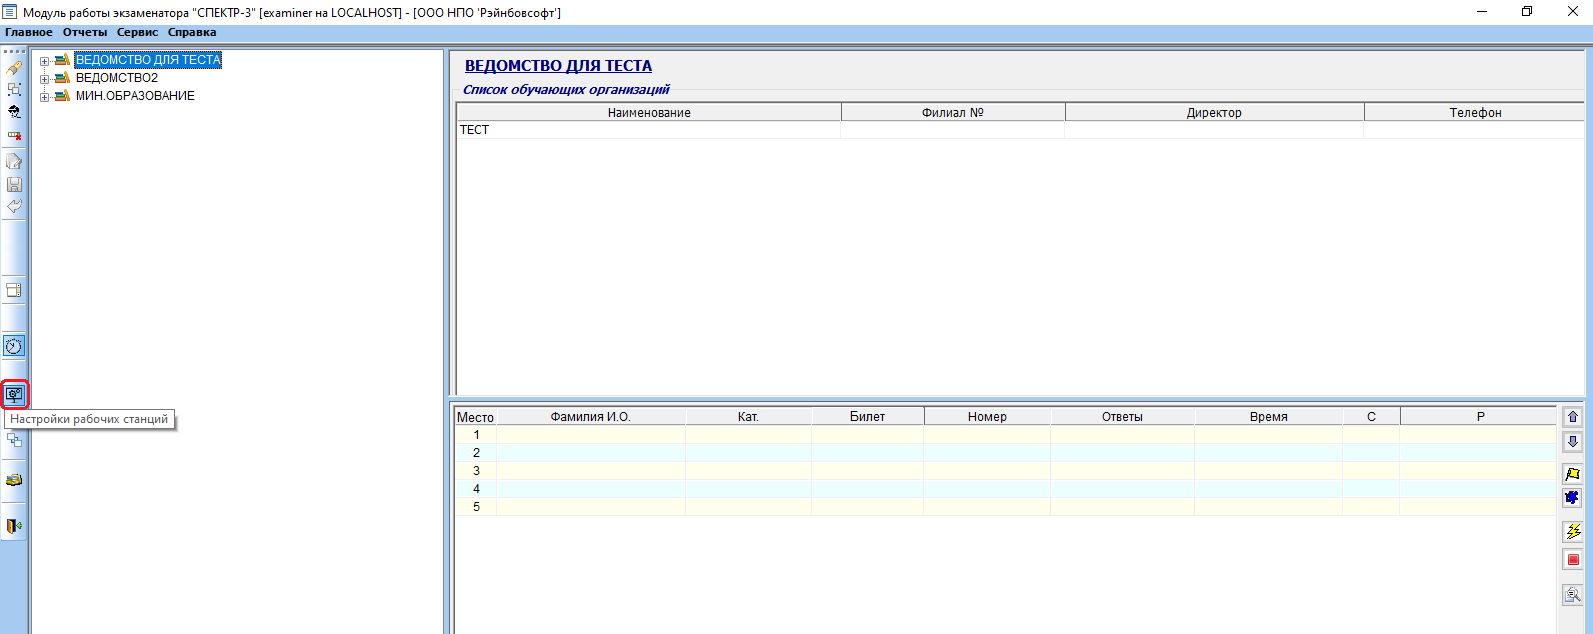The width and height of the screenshot is (1593, 634).
Task: Expand the ВЕДОМСТВО ДЛЯ ТЕСТА tree node
Action: [x=44, y=61]
